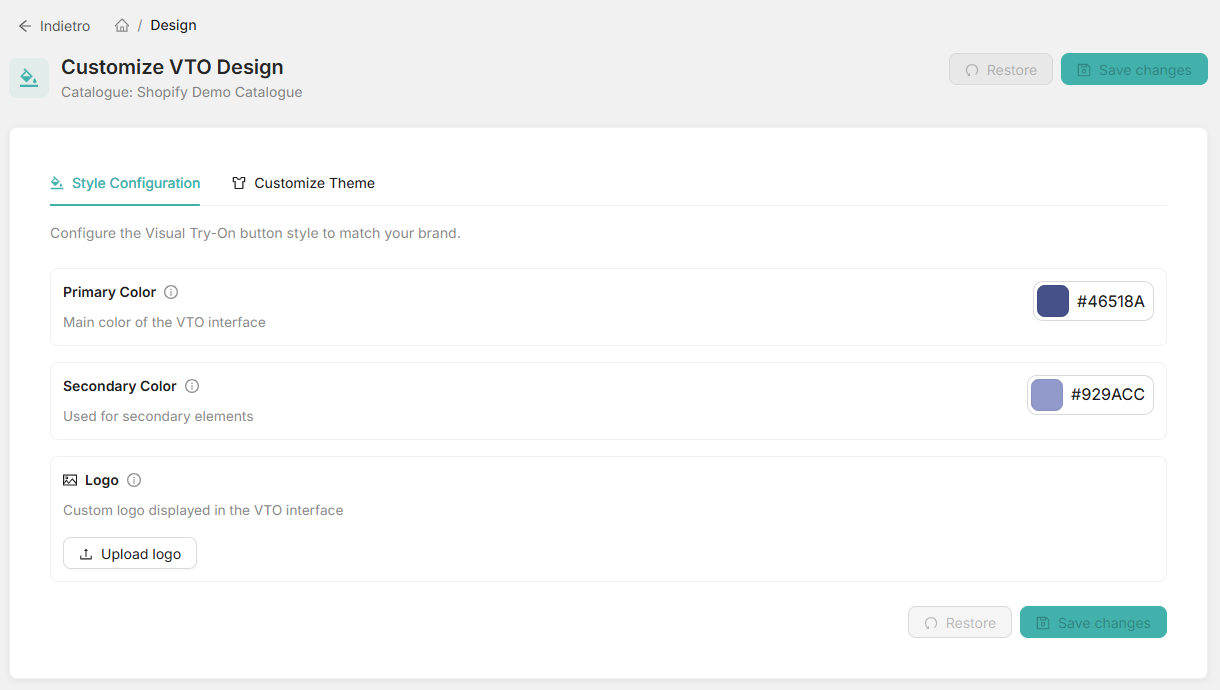
Task: Click the teal VTO design header icon
Action: coord(29,77)
